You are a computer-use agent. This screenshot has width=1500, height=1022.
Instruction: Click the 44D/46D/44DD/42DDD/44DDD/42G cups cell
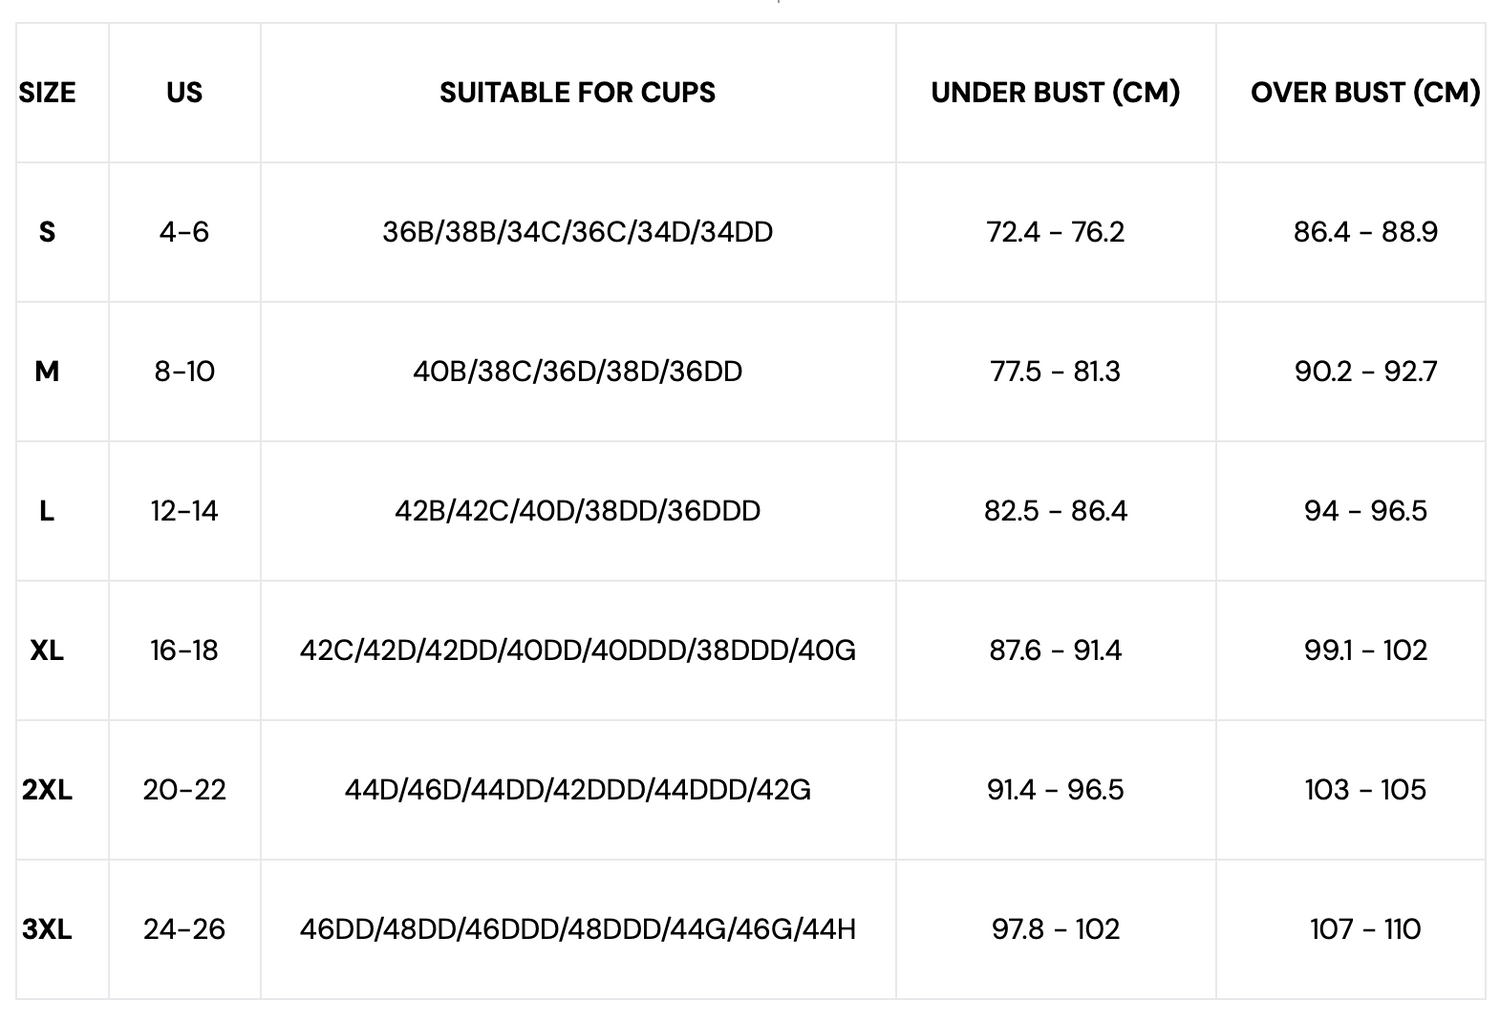(577, 790)
